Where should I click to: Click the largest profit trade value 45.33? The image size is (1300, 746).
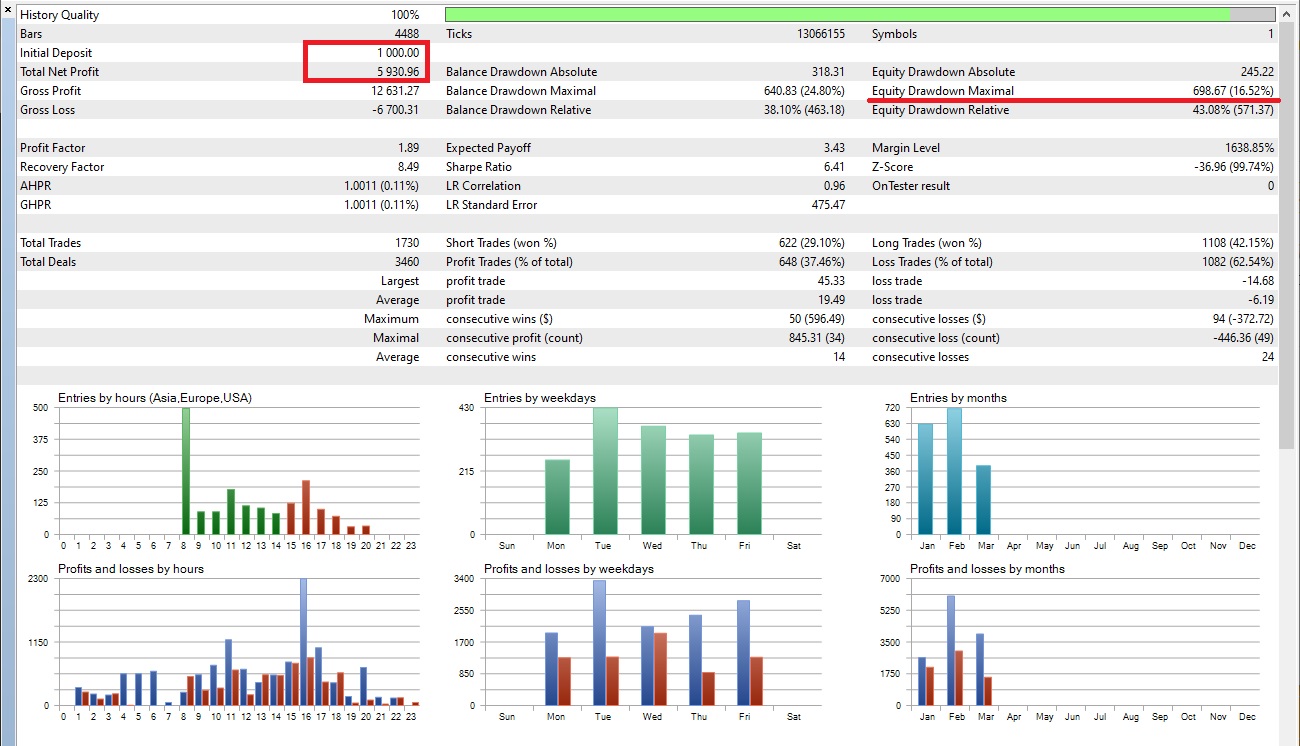point(831,281)
